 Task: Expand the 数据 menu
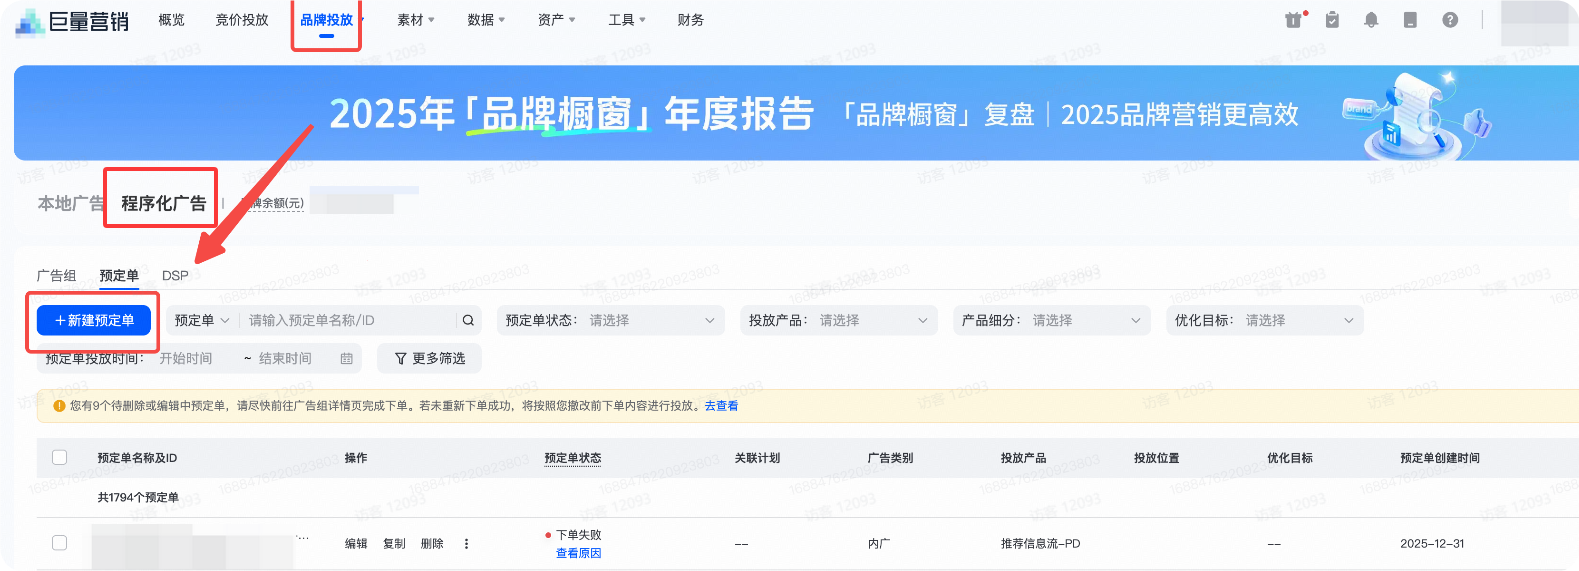pos(486,20)
